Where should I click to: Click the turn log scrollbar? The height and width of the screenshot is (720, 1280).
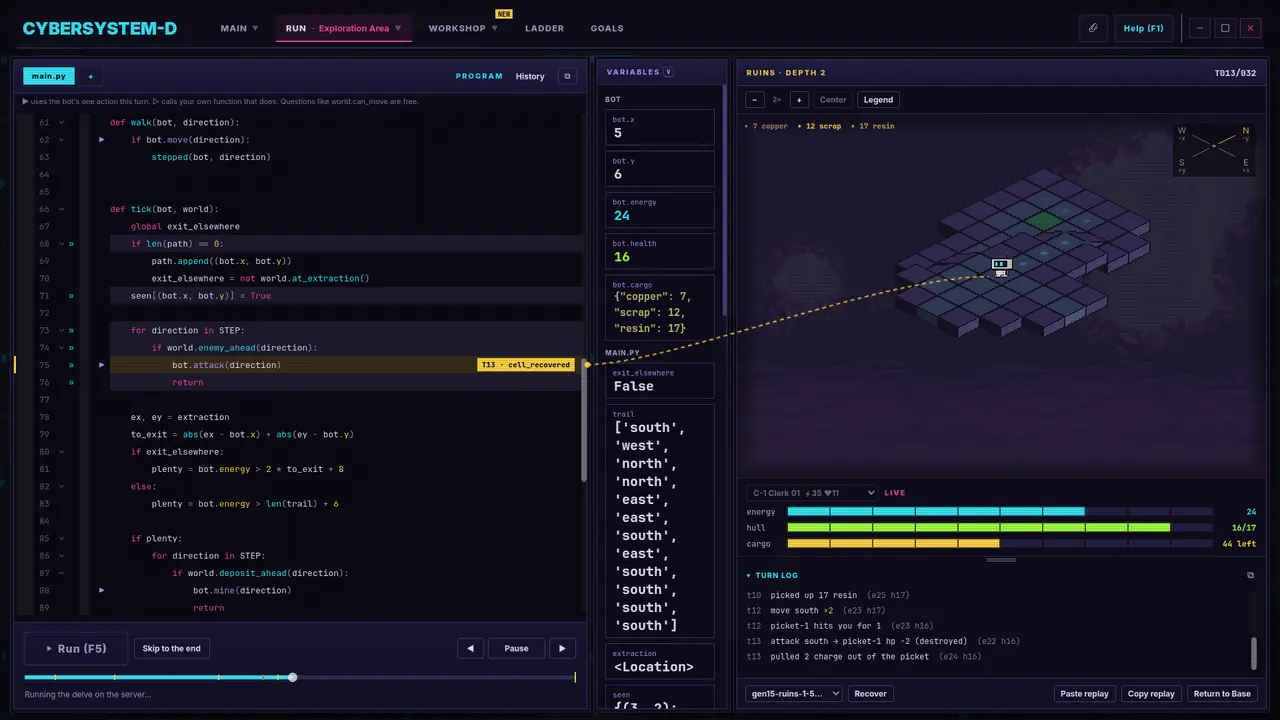tap(1254, 653)
